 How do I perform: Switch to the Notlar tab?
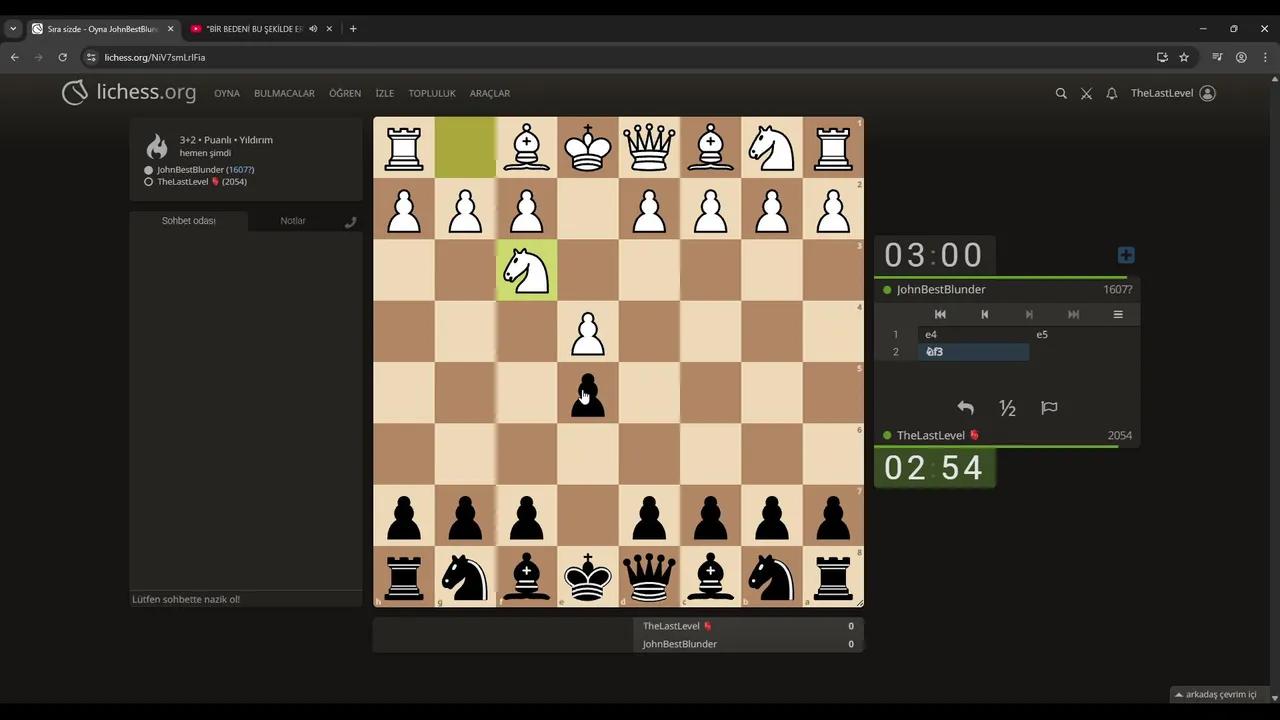[x=293, y=221]
